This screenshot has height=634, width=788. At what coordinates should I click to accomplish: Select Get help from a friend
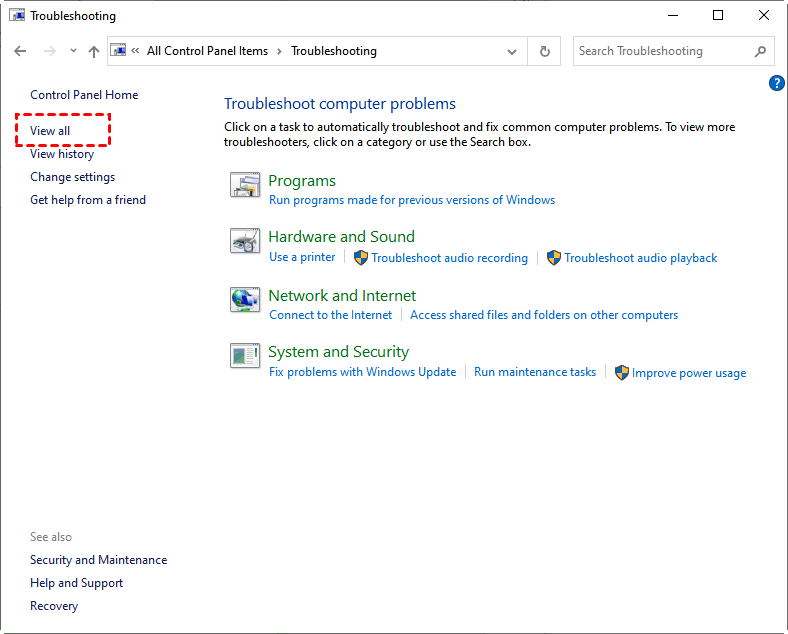[88, 200]
